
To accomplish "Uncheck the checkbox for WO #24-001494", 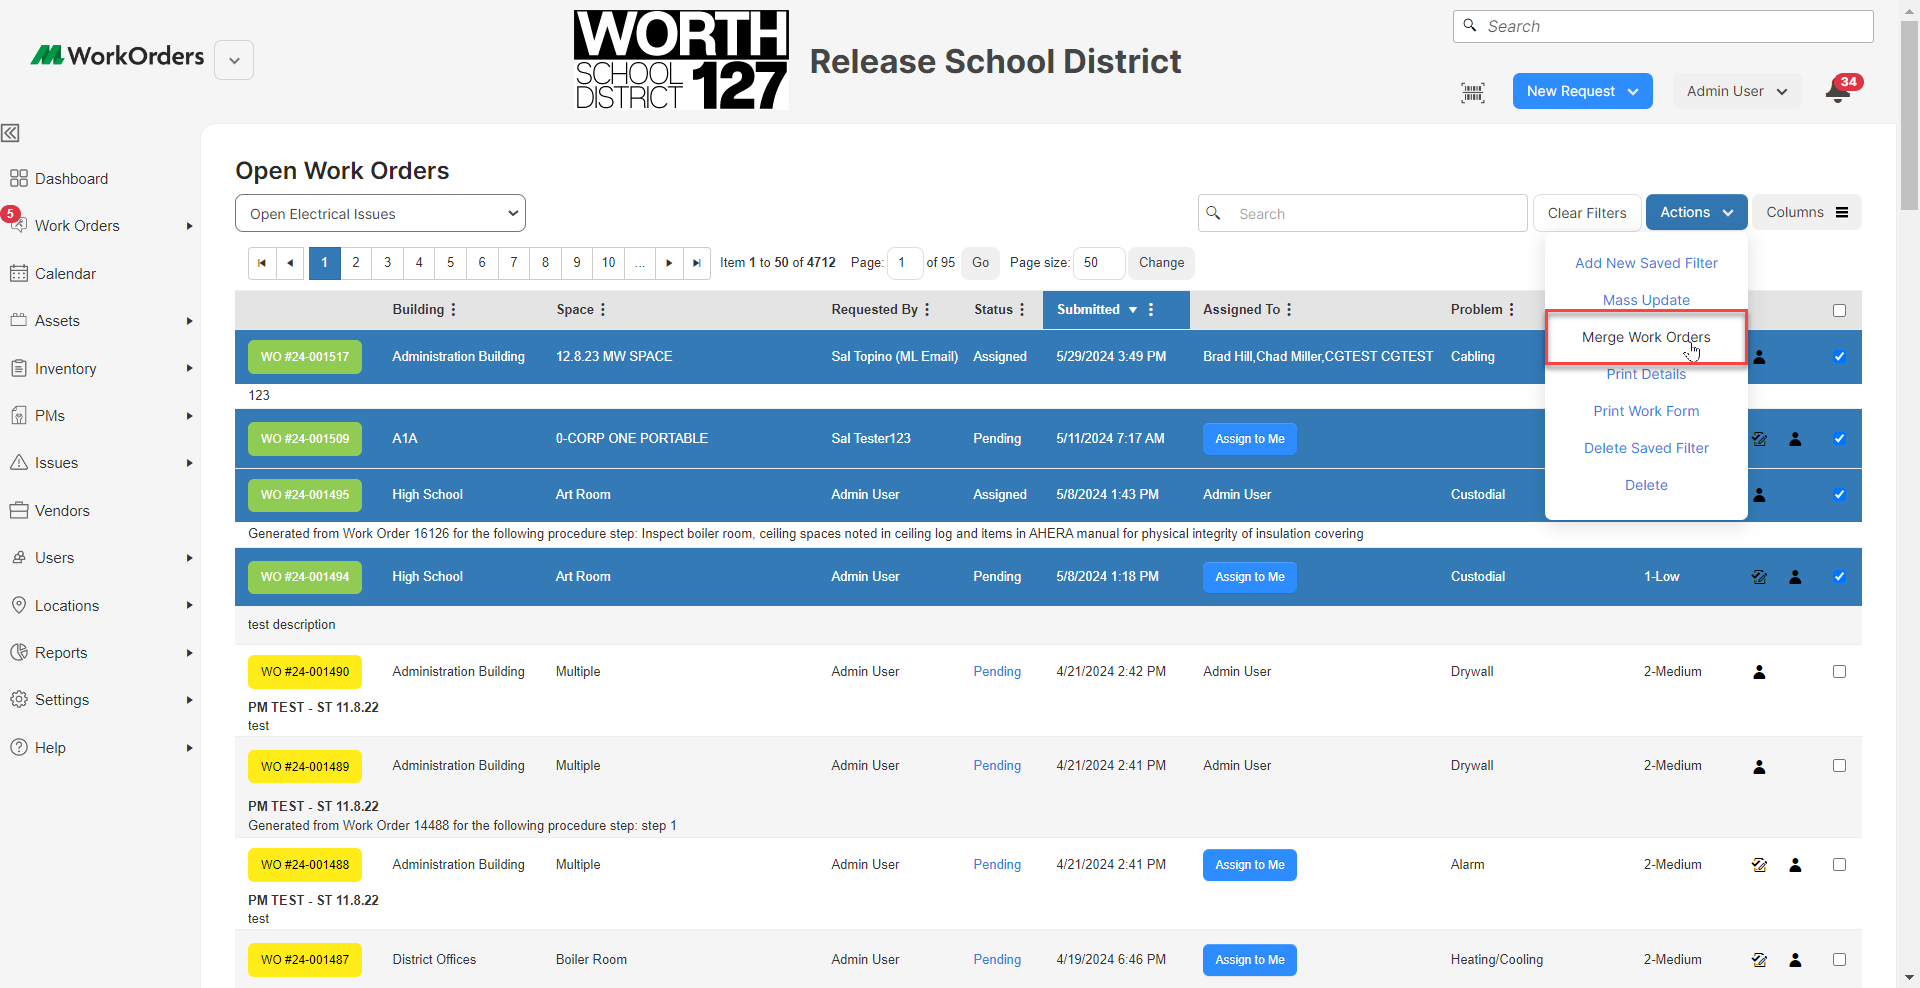I will coord(1839,577).
